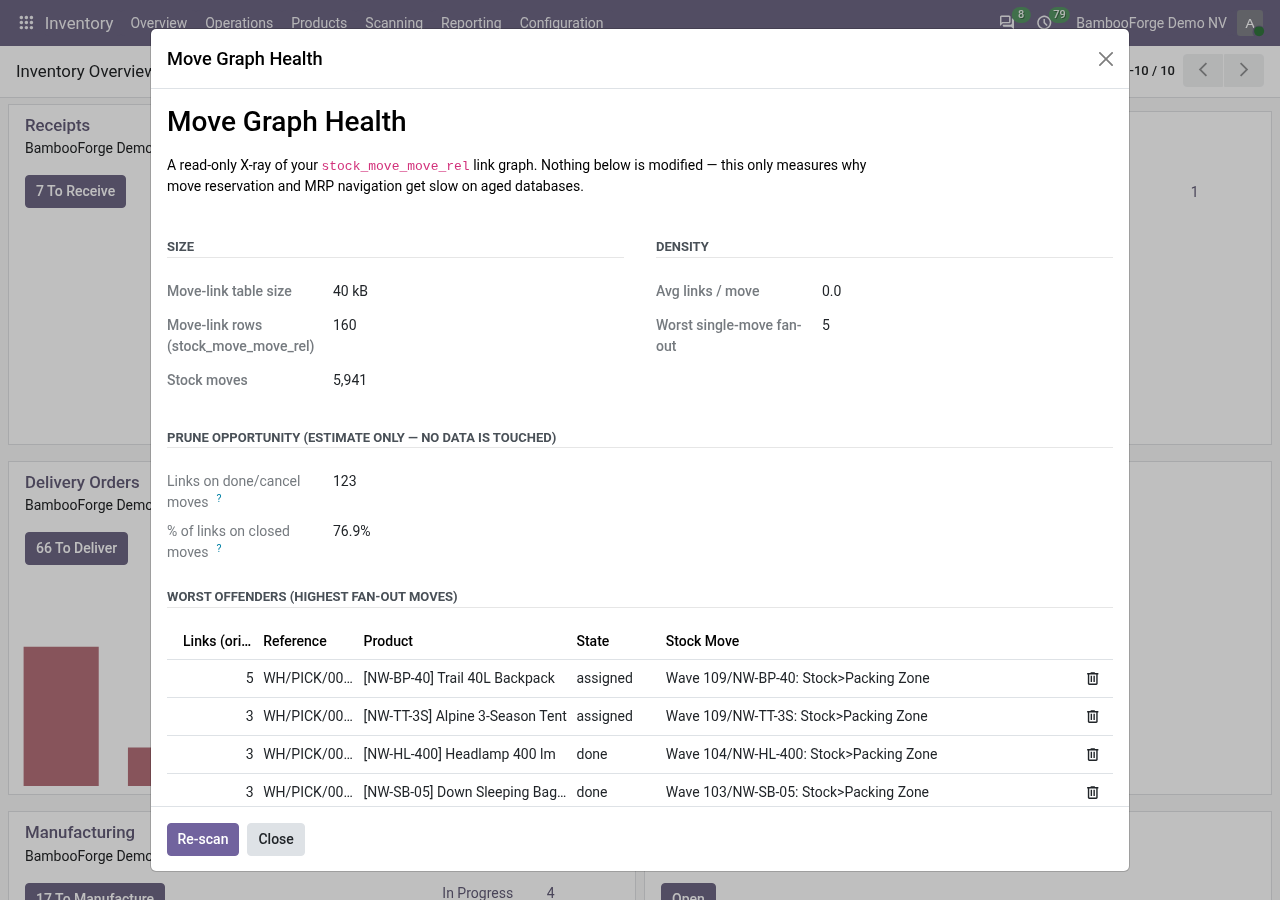Delete the Headlamp 400 lm row
This screenshot has width=1280, height=900.
click(1092, 754)
